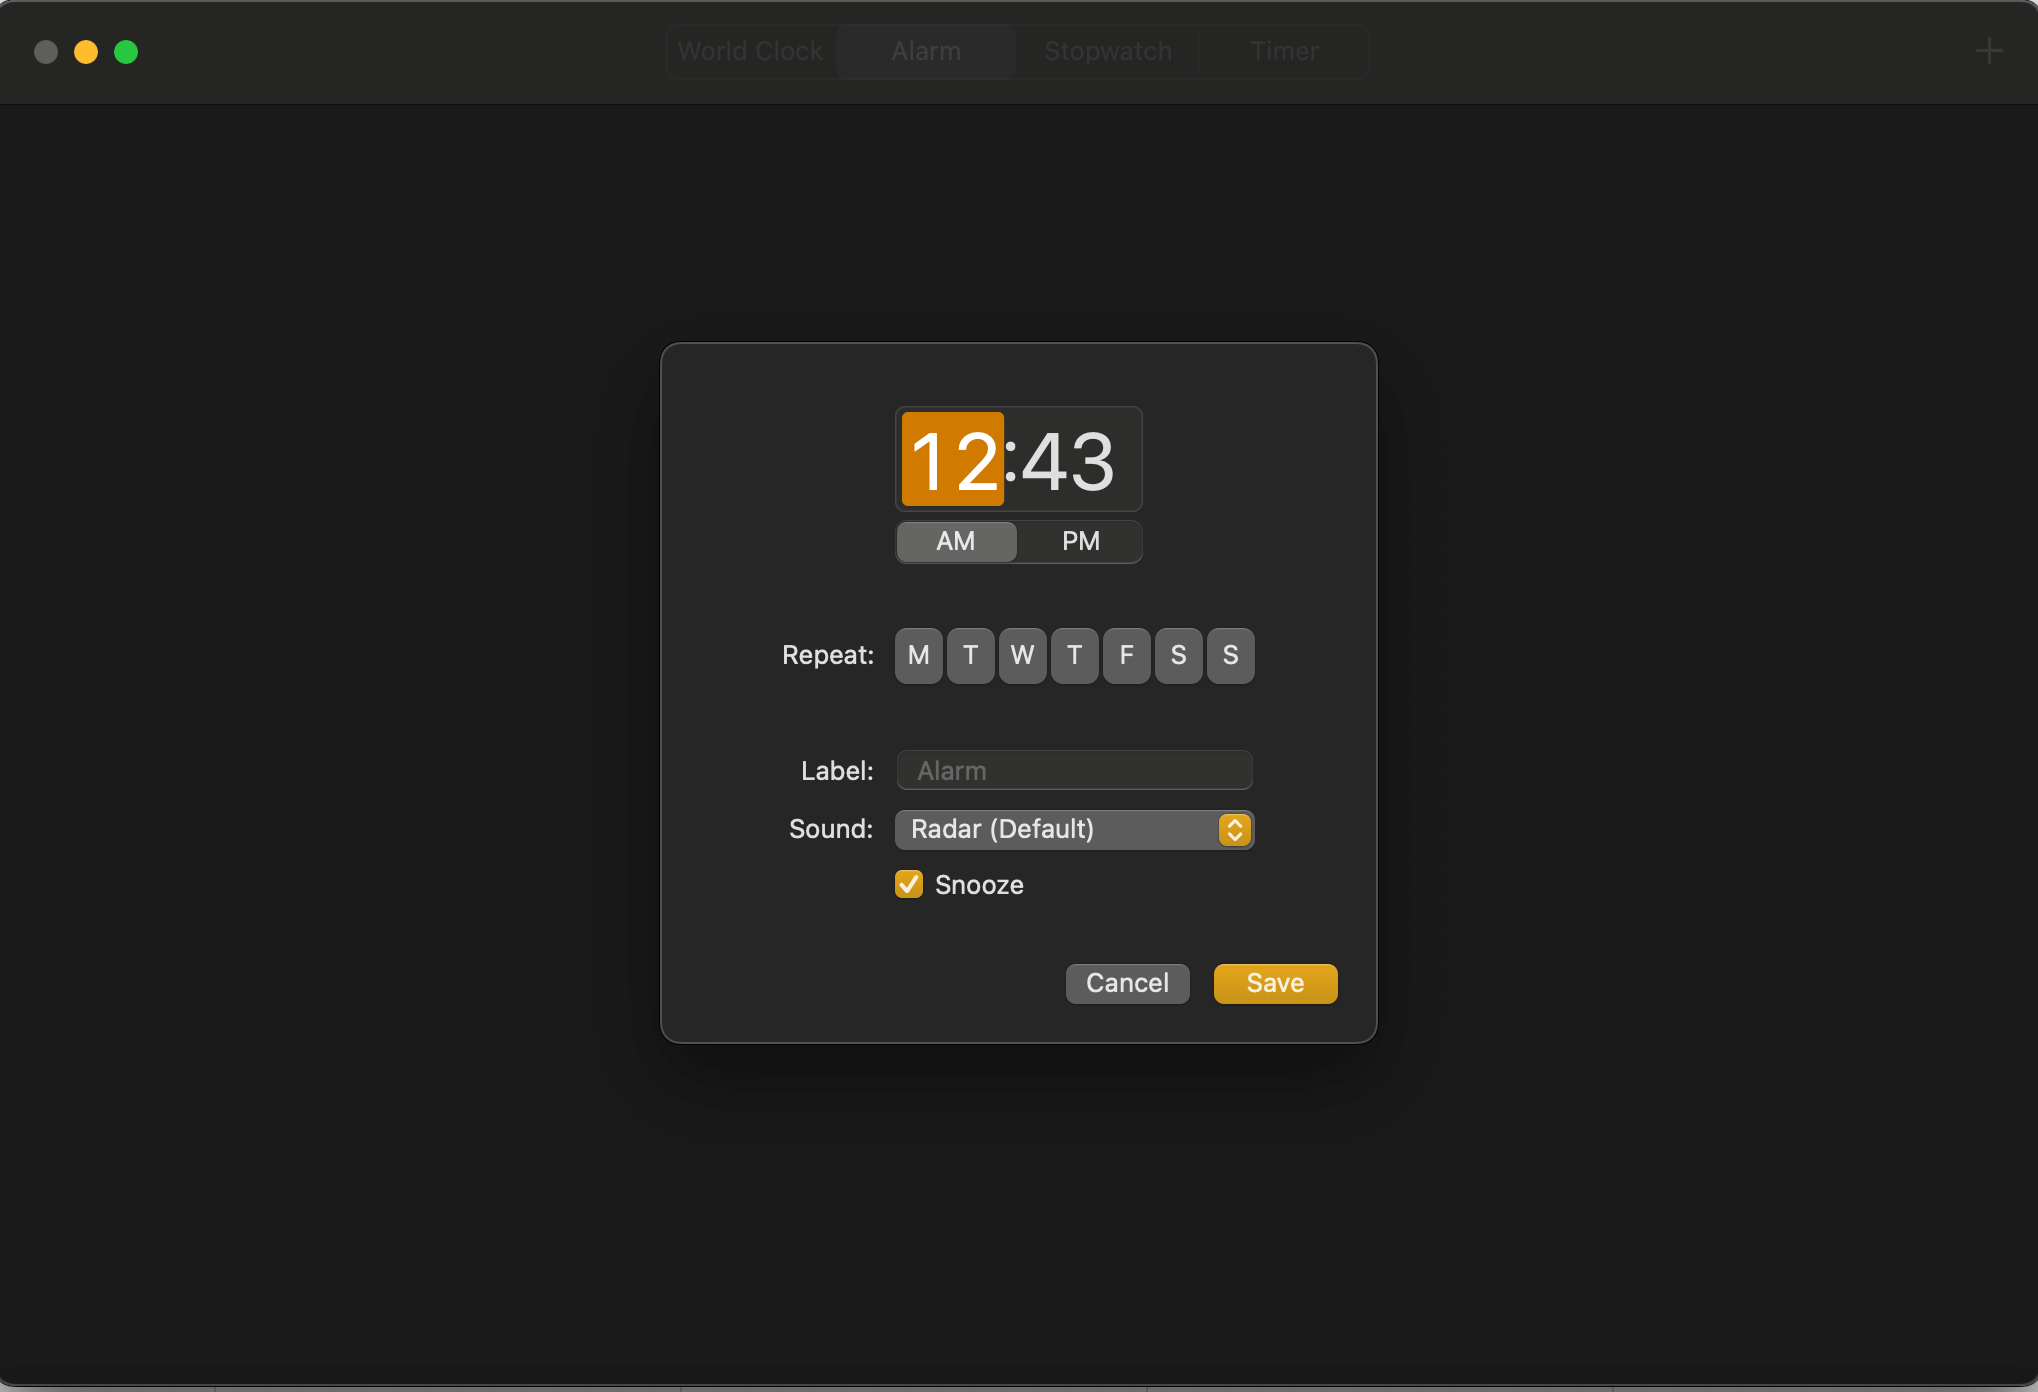
Task: Switch to the Stopwatch tab
Action: [x=1108, y=51]
